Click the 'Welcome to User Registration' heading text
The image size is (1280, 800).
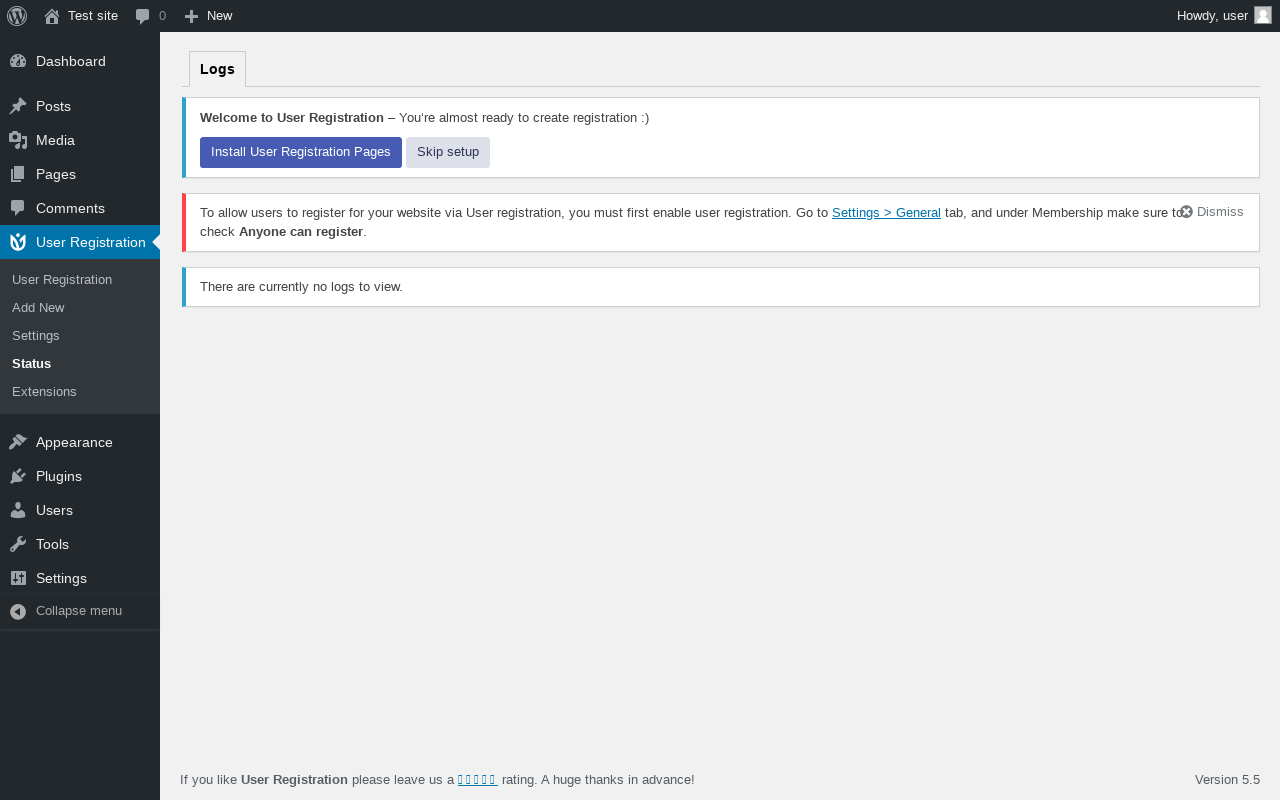point(292,117)
